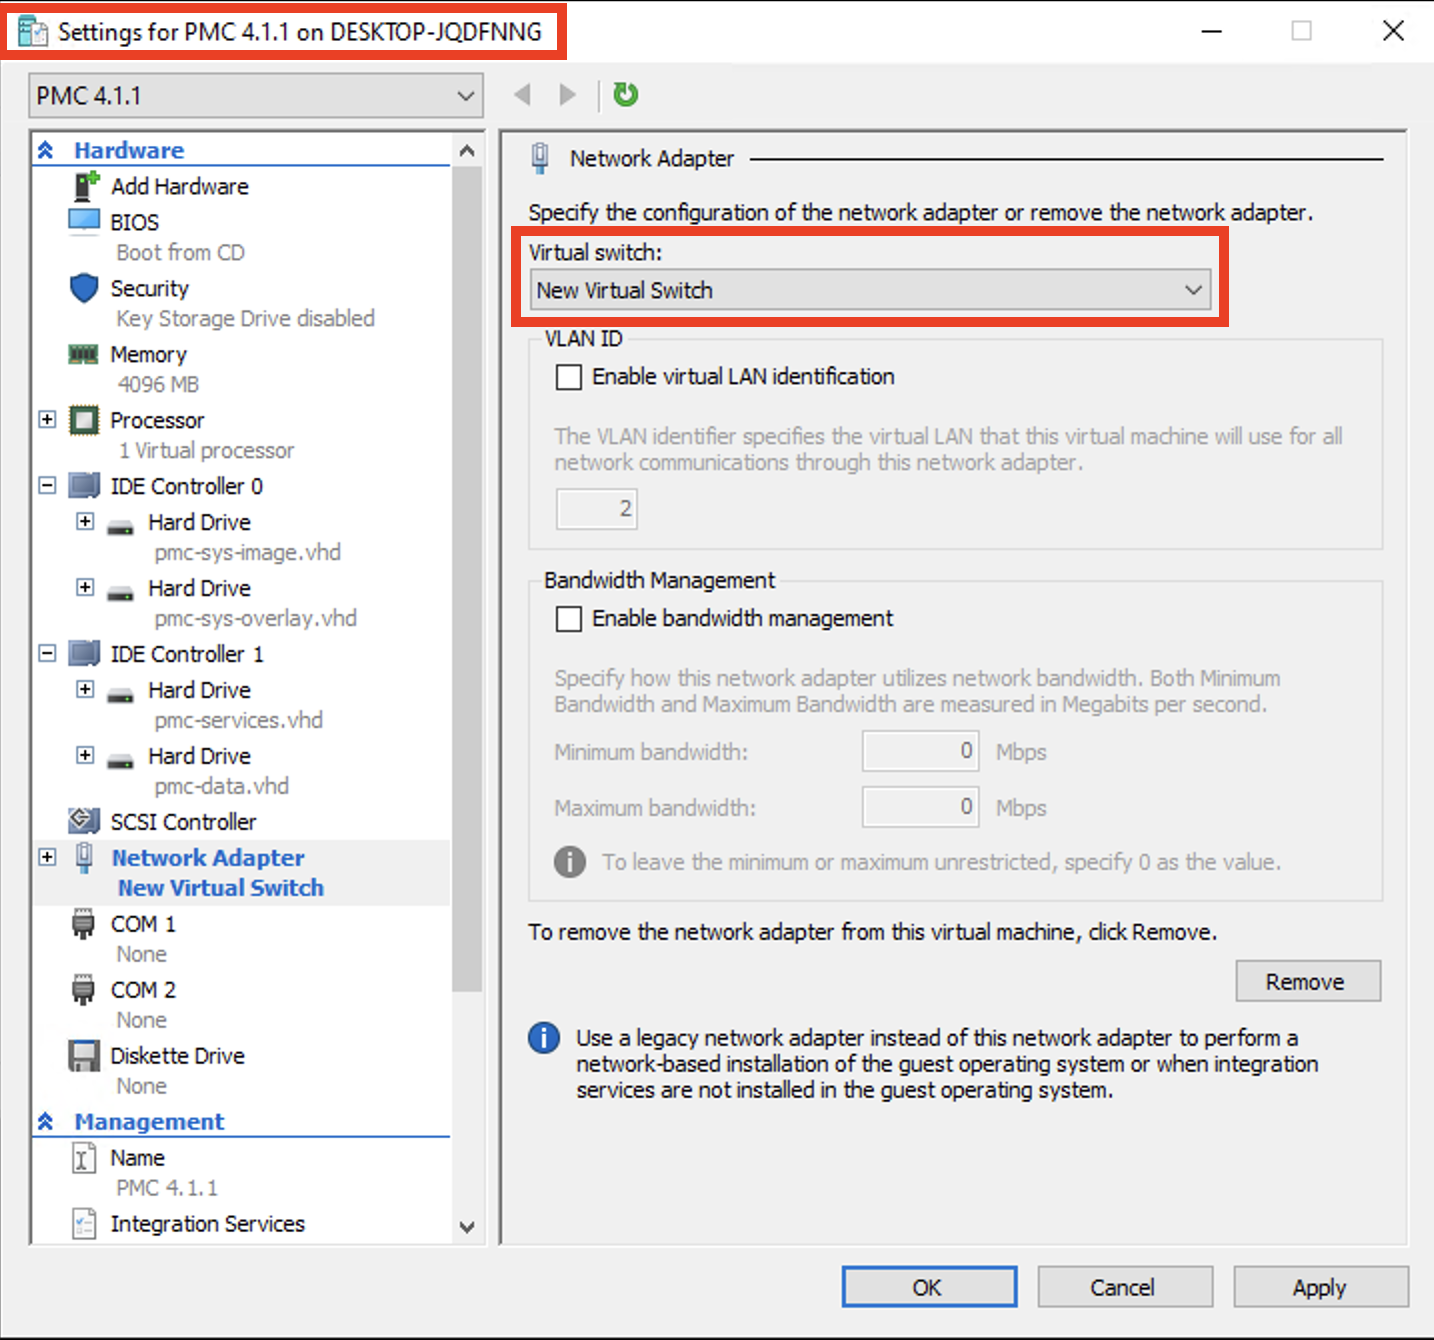Click the VLAN identifier number field
The image size is (1434, 1340).
pos(596,509)
